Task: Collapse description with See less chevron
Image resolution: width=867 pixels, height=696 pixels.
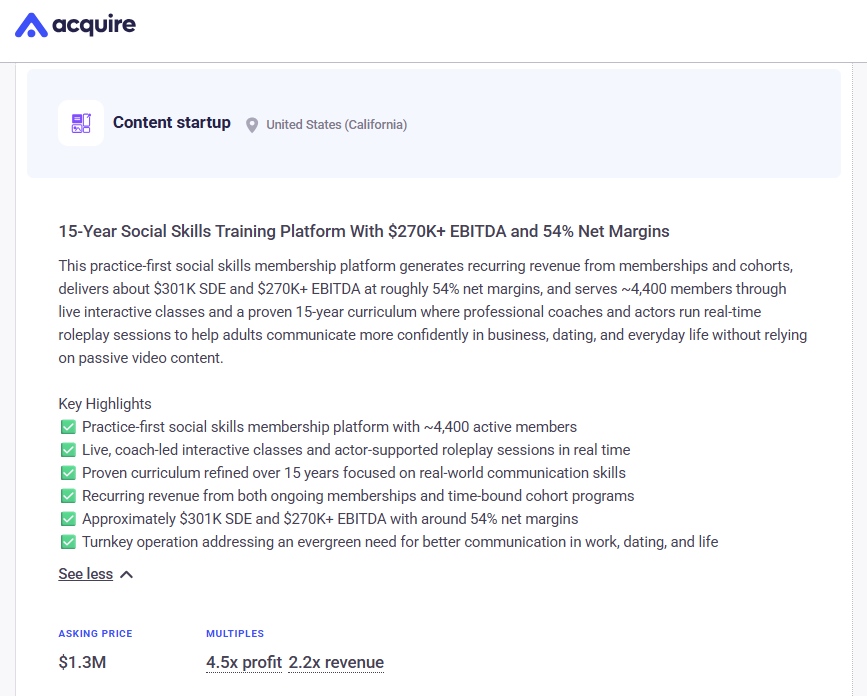Action: (x=127, y=574)
